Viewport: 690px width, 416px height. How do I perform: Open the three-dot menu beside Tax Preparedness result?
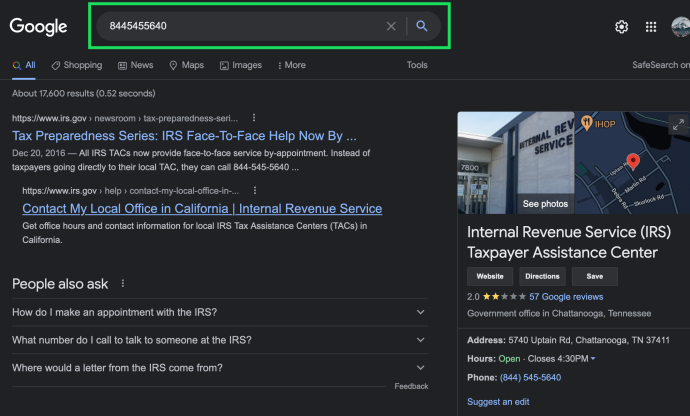254,118
